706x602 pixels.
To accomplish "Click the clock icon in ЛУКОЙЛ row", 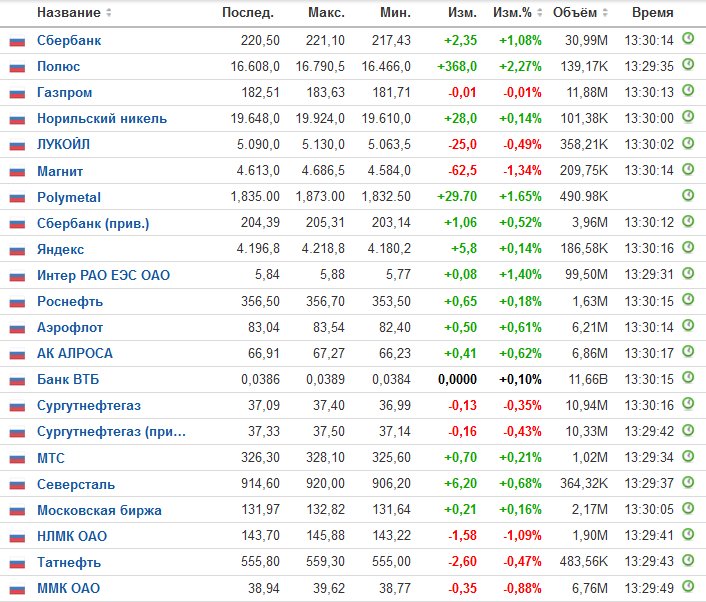I will (x=688, y=143).
